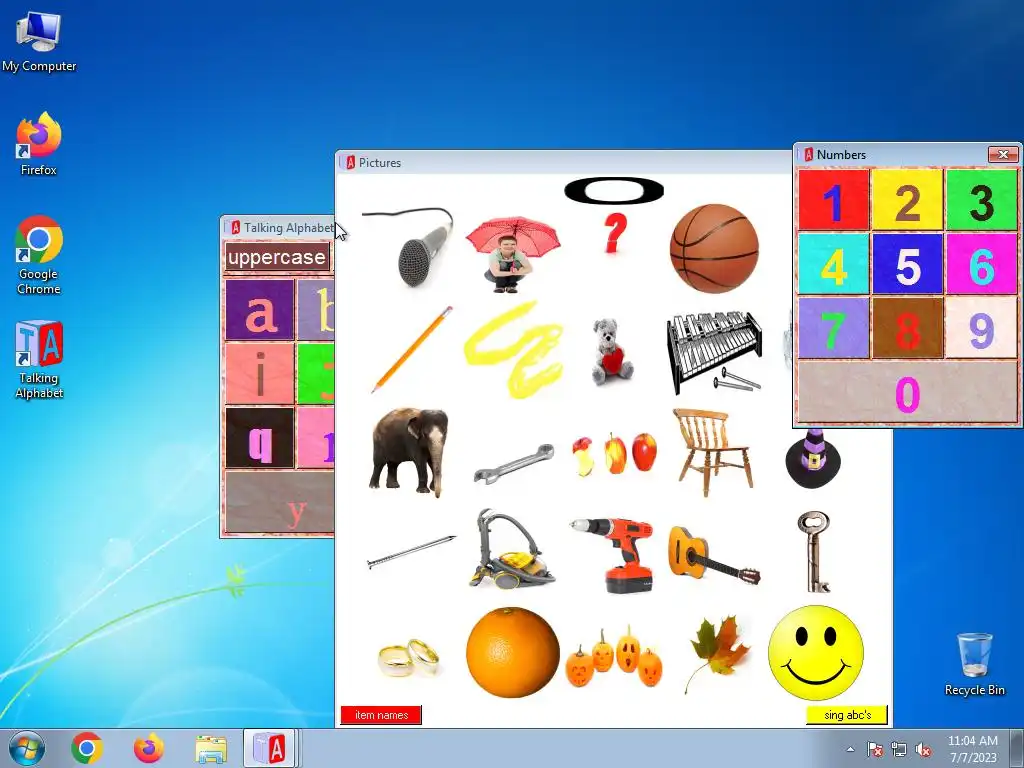Select the wrench picture

(x=514, y=464)
